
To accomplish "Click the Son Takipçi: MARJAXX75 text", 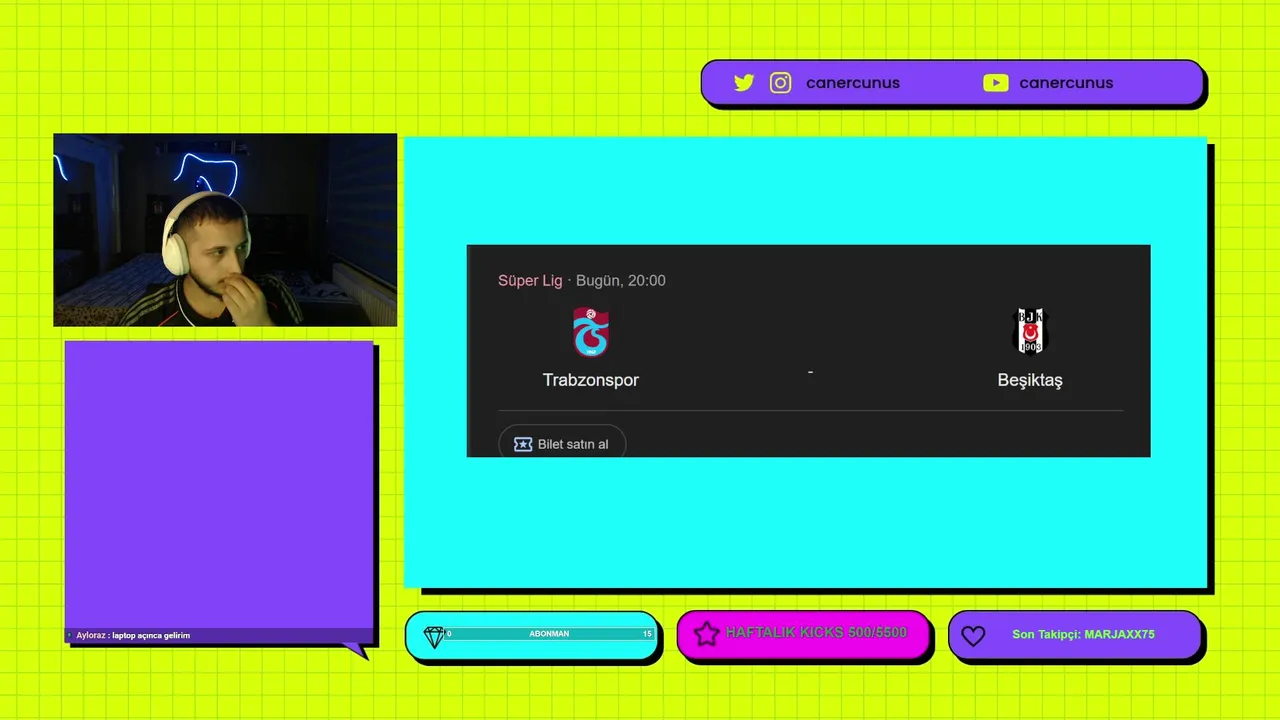I will pos(1083,634).
